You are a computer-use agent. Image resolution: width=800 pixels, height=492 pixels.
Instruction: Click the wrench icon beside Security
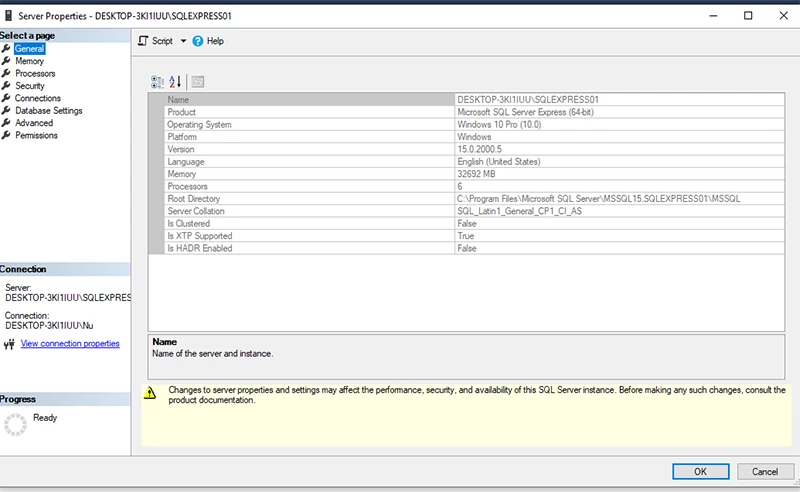[6, 85]
